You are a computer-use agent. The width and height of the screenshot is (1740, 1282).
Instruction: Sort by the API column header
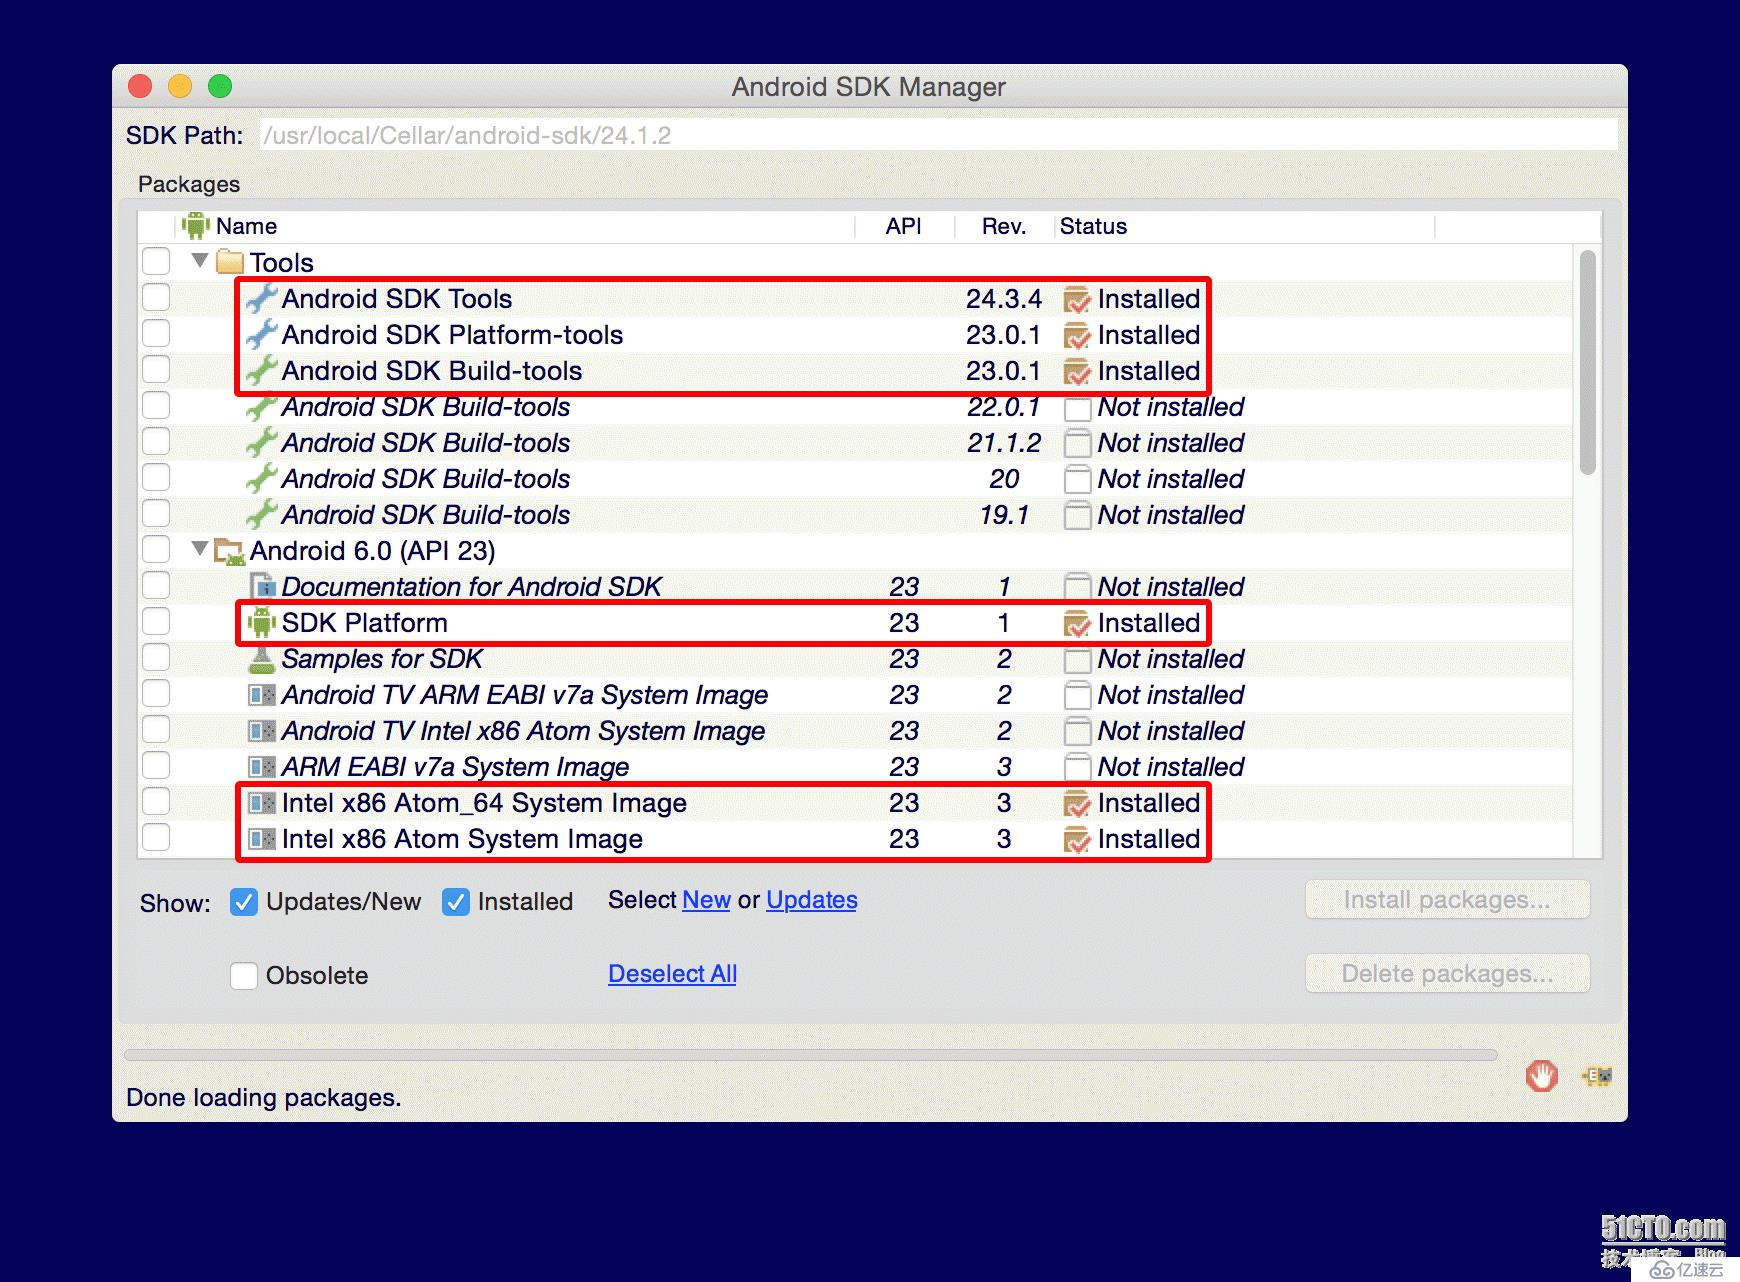(904, 226)
